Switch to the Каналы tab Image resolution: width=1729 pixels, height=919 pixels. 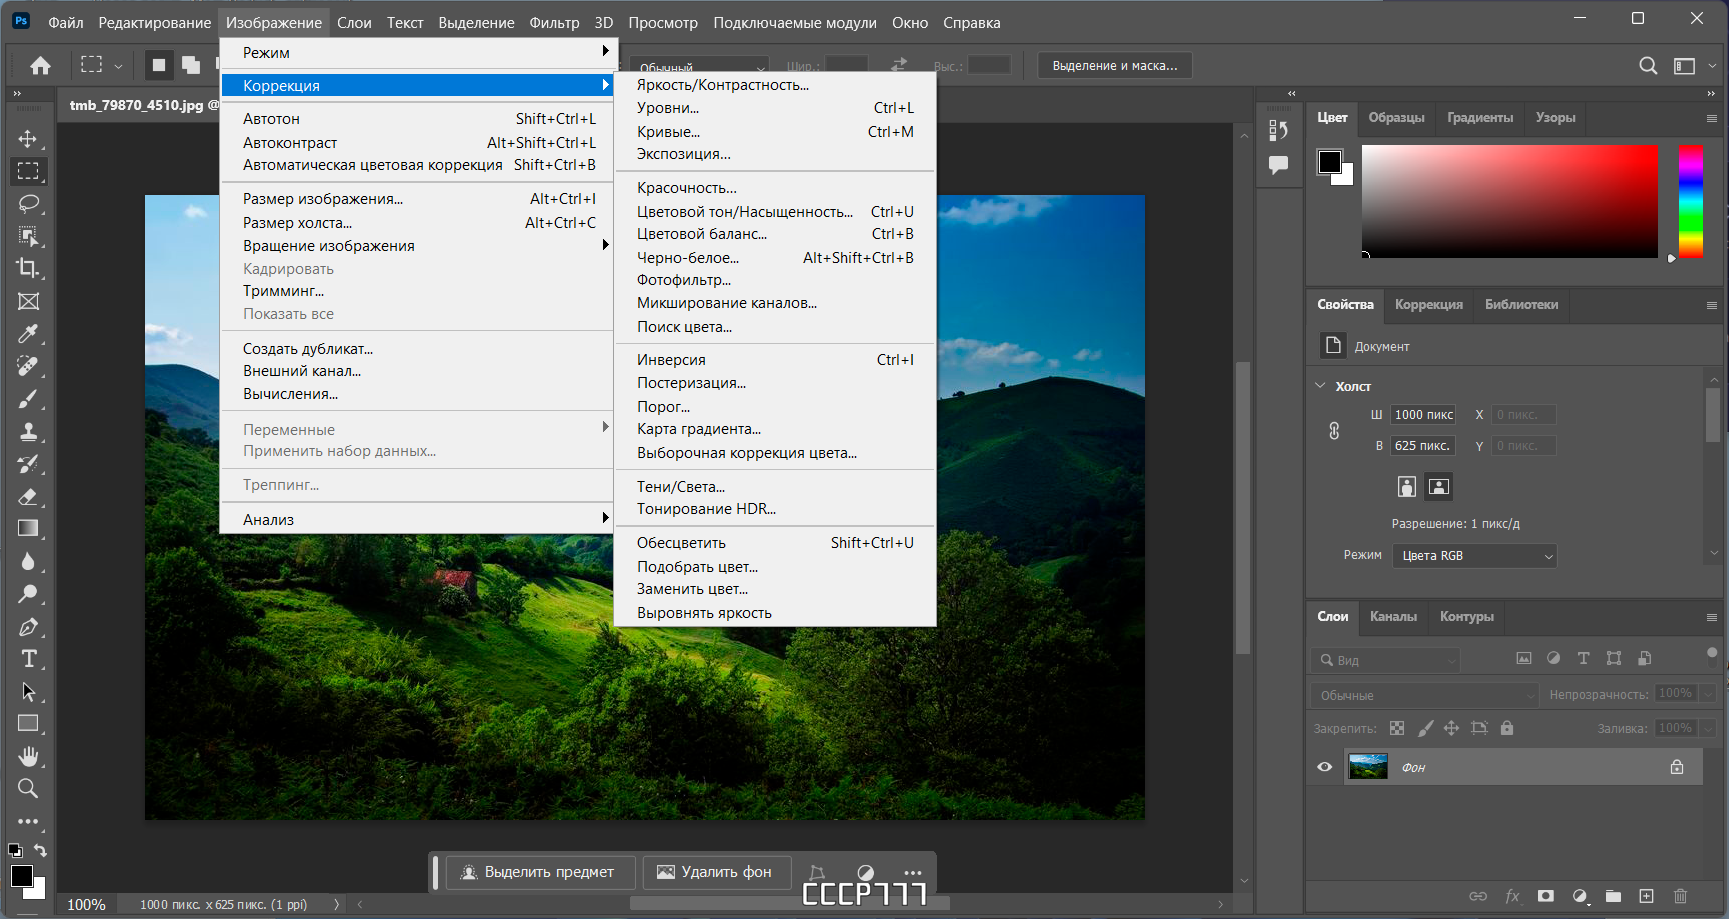coord(1393,617)
